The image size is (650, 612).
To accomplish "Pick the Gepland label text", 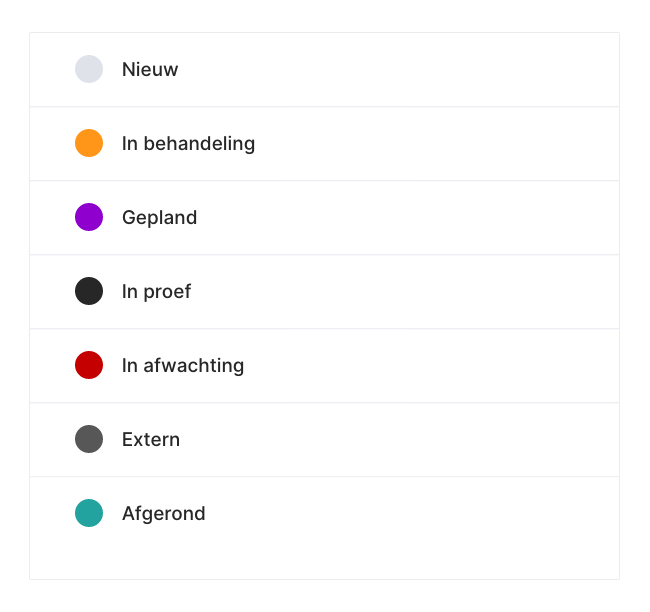I will point(159,218).
